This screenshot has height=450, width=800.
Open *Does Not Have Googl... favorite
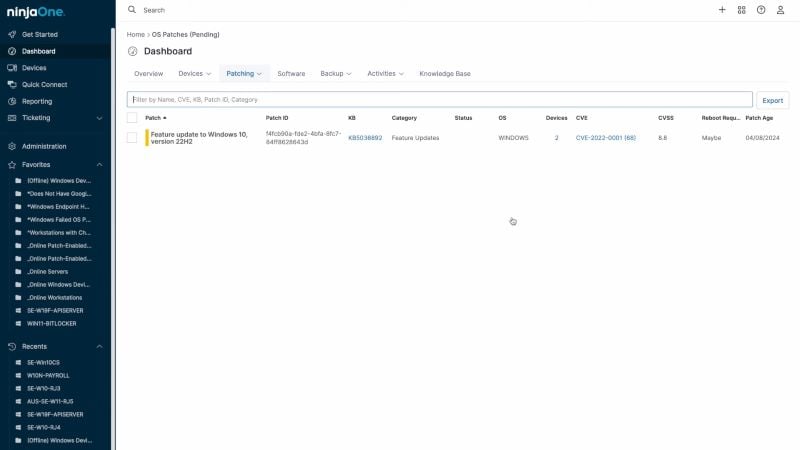(59, 194)
